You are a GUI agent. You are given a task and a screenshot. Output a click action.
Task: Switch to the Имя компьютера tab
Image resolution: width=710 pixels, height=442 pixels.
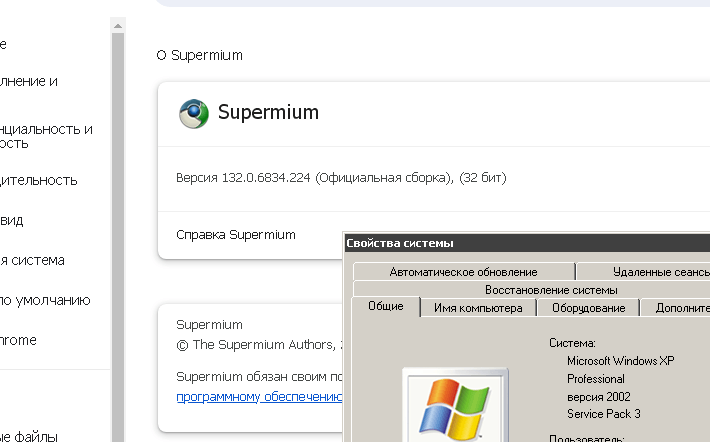tap(478, 308)
